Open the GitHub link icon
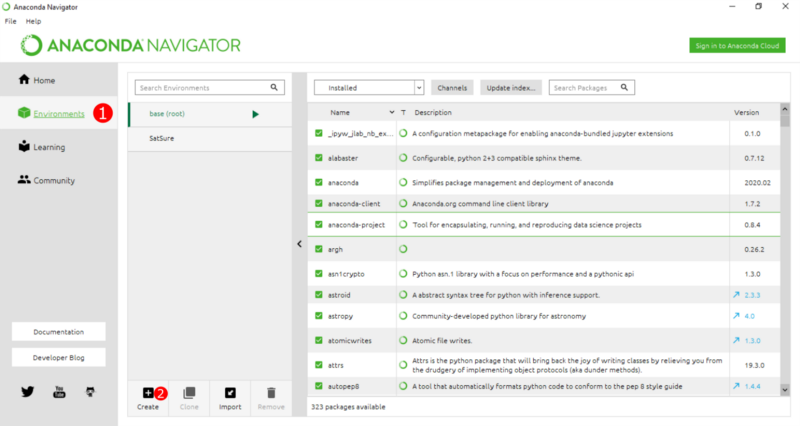 [x=90, y=392]
